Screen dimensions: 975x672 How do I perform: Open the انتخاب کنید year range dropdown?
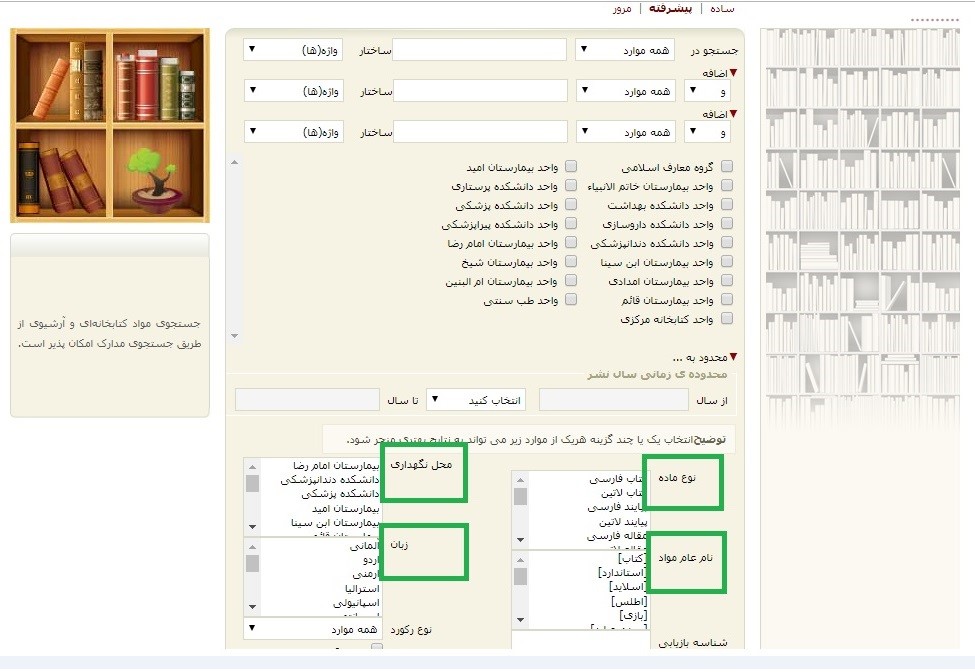476,400
